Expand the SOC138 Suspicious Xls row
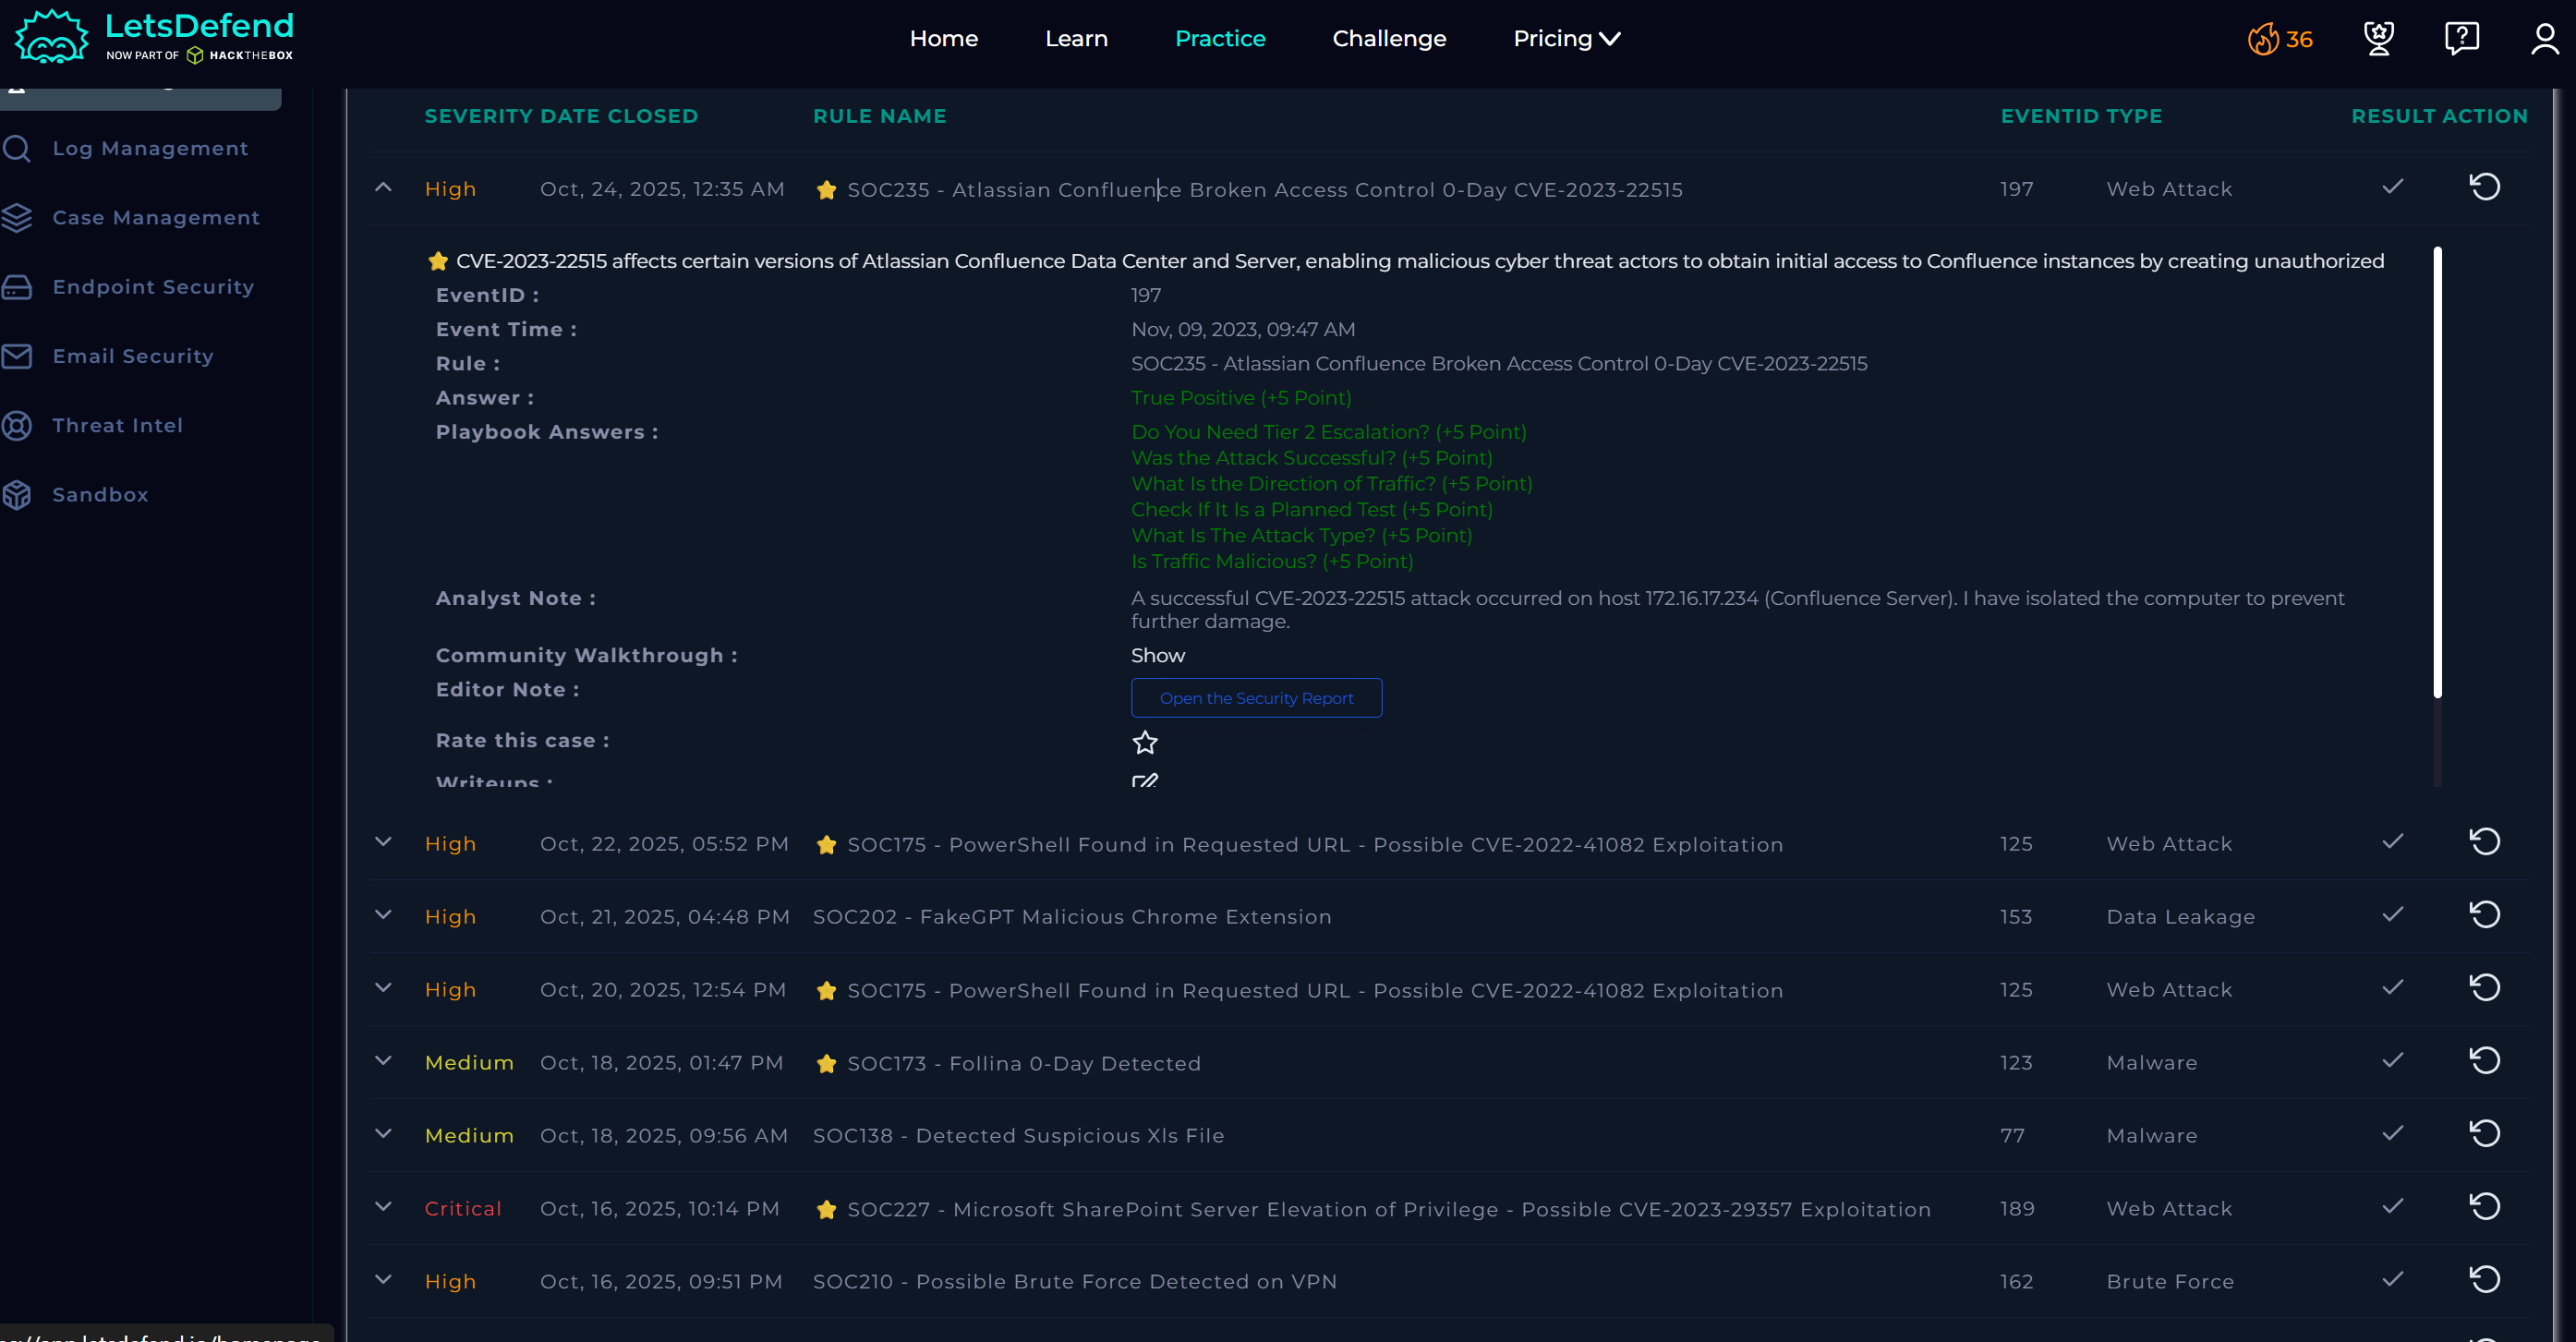 pyautogui.click(x=383, y=1134)
